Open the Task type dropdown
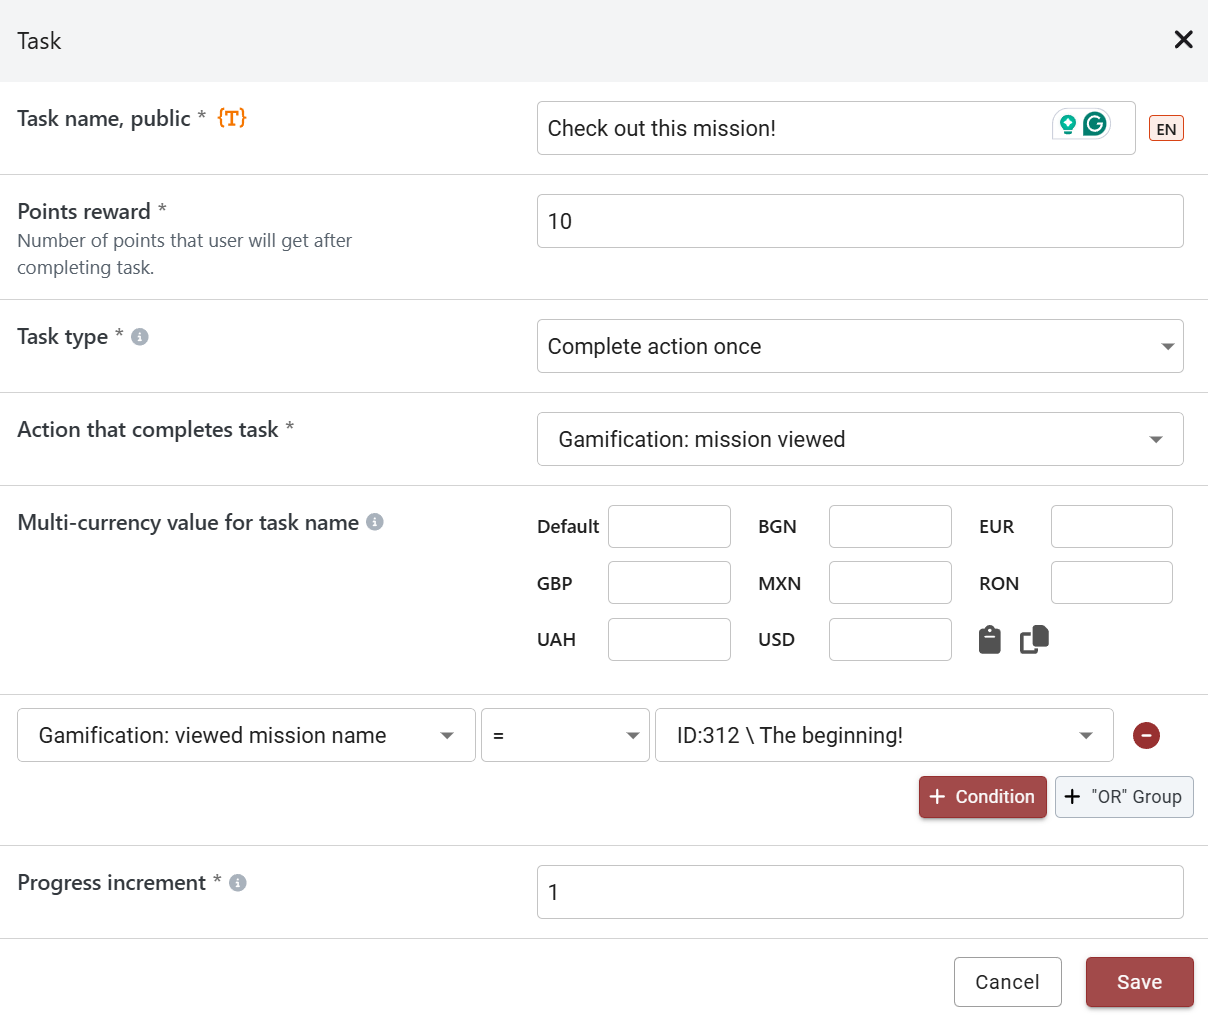 pos(859,346)
